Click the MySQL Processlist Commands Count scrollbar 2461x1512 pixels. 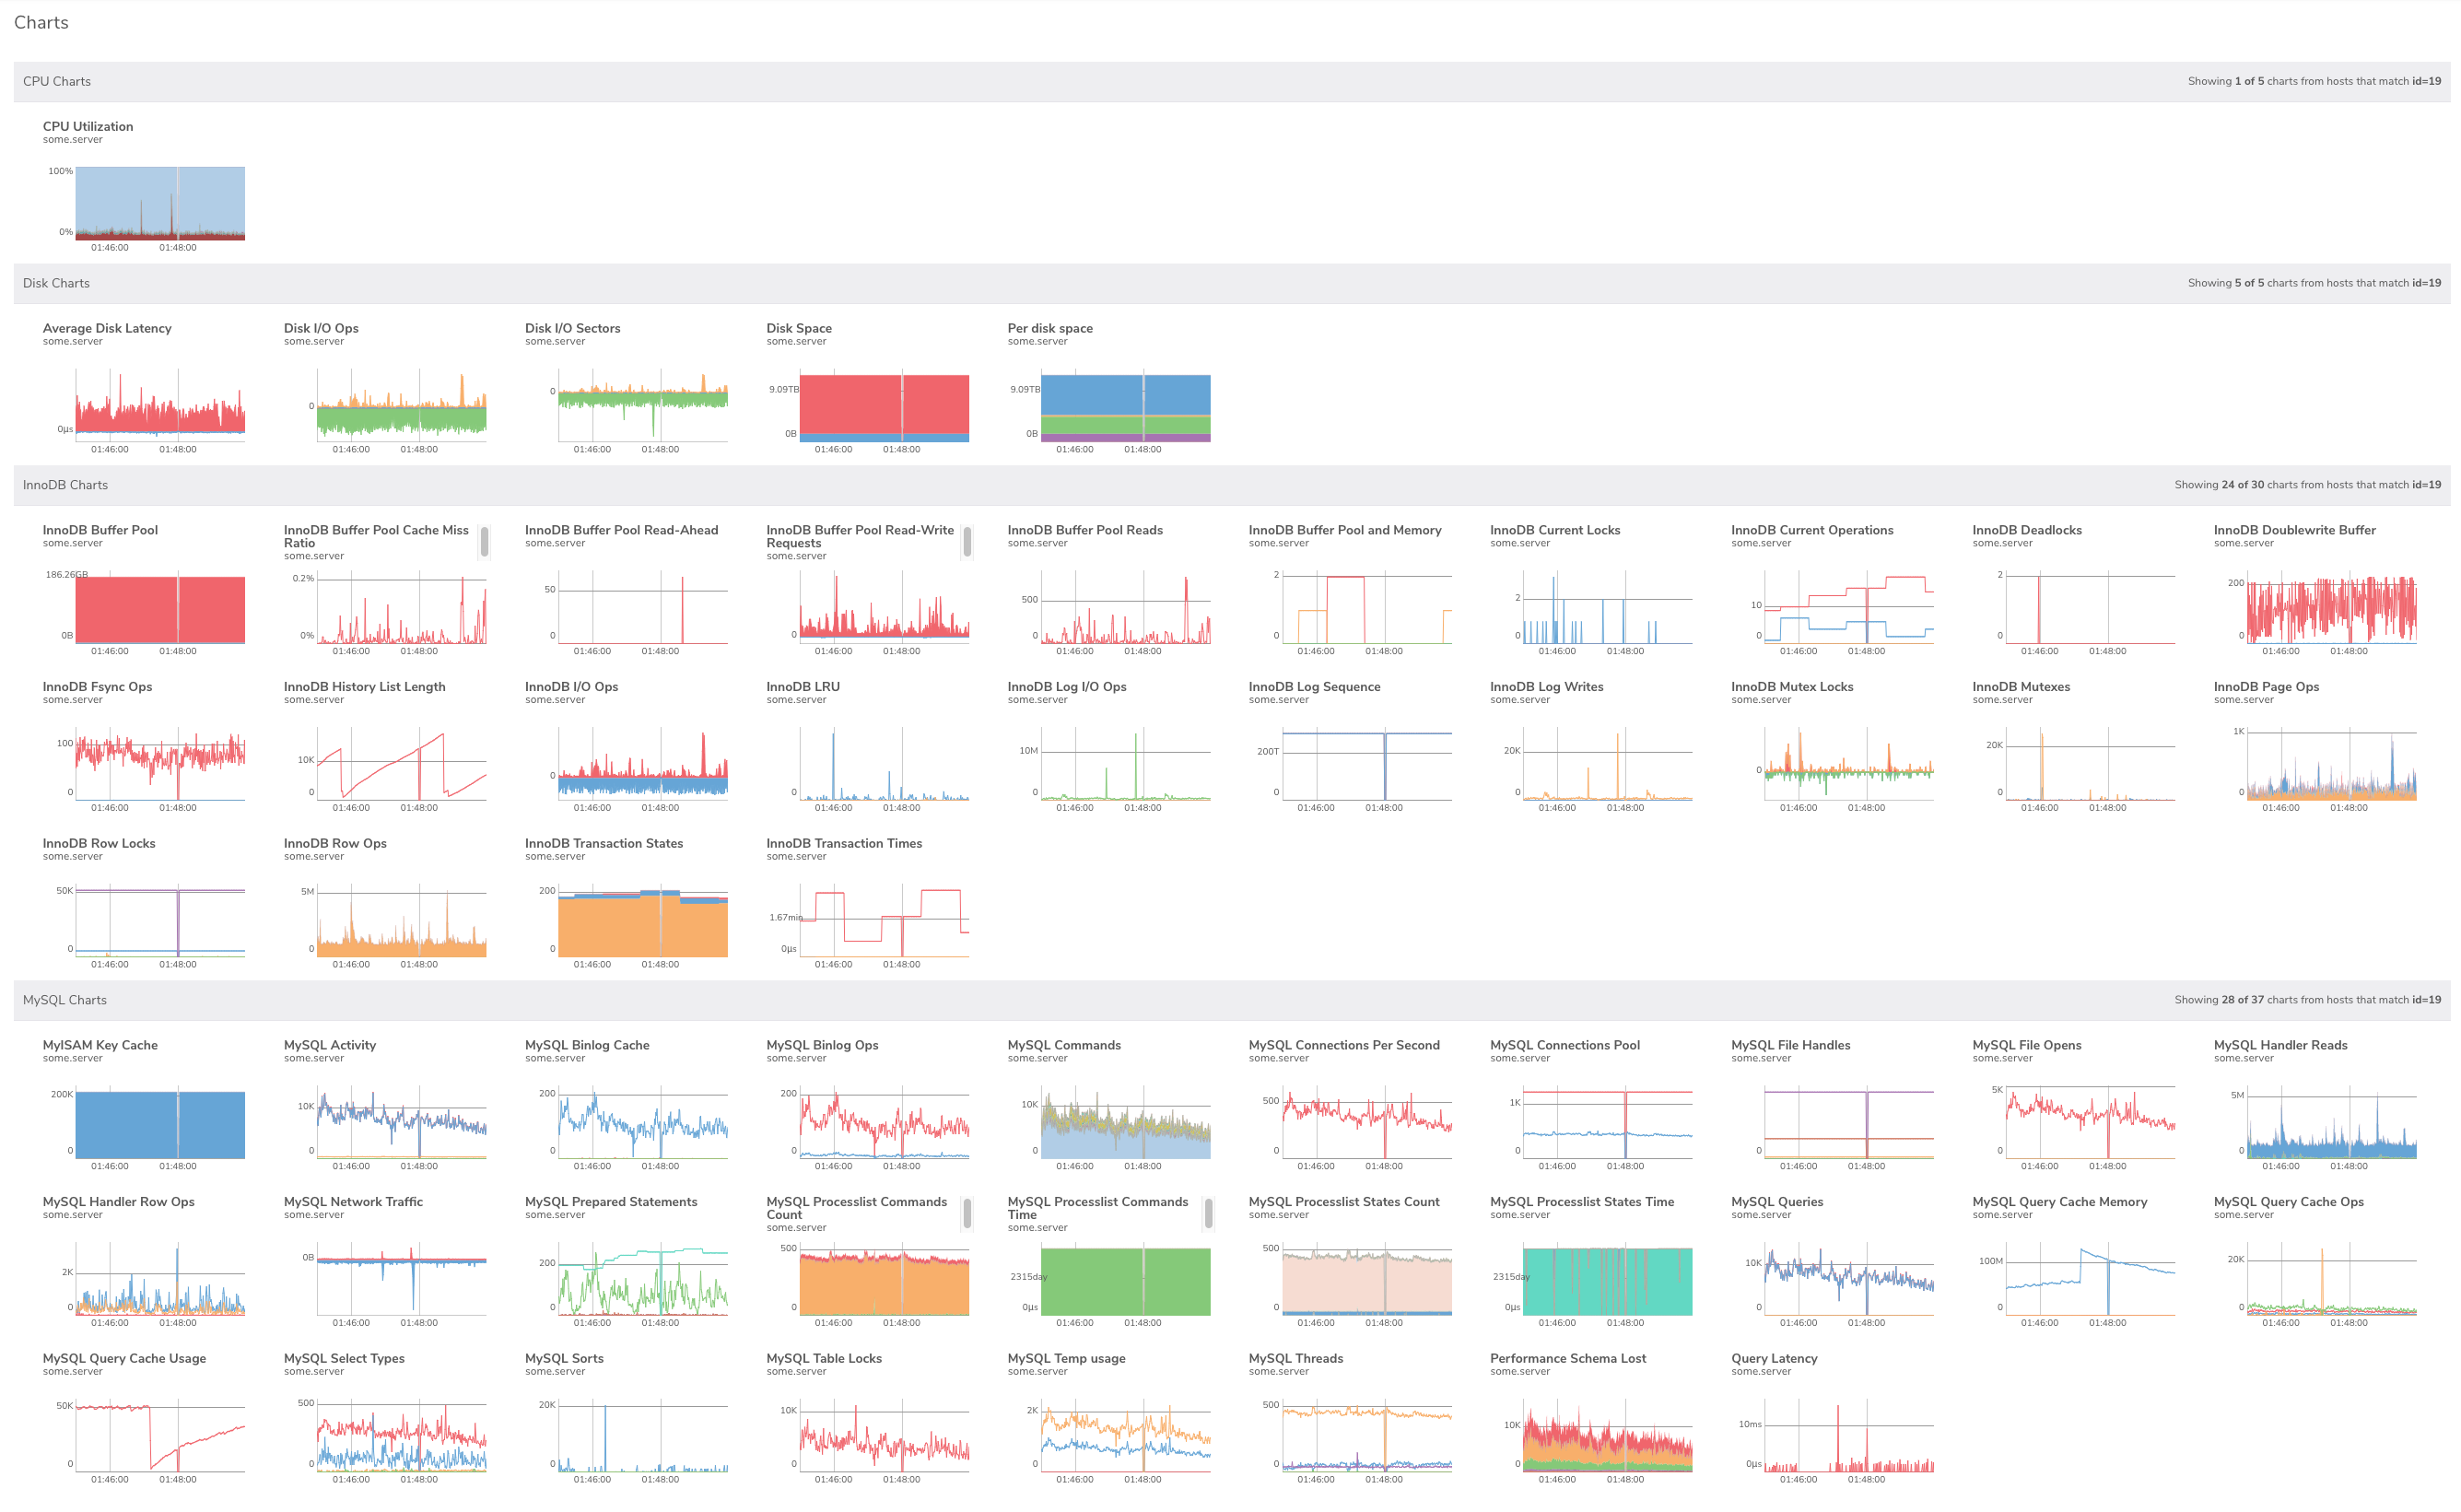(x=966, y=1213)
